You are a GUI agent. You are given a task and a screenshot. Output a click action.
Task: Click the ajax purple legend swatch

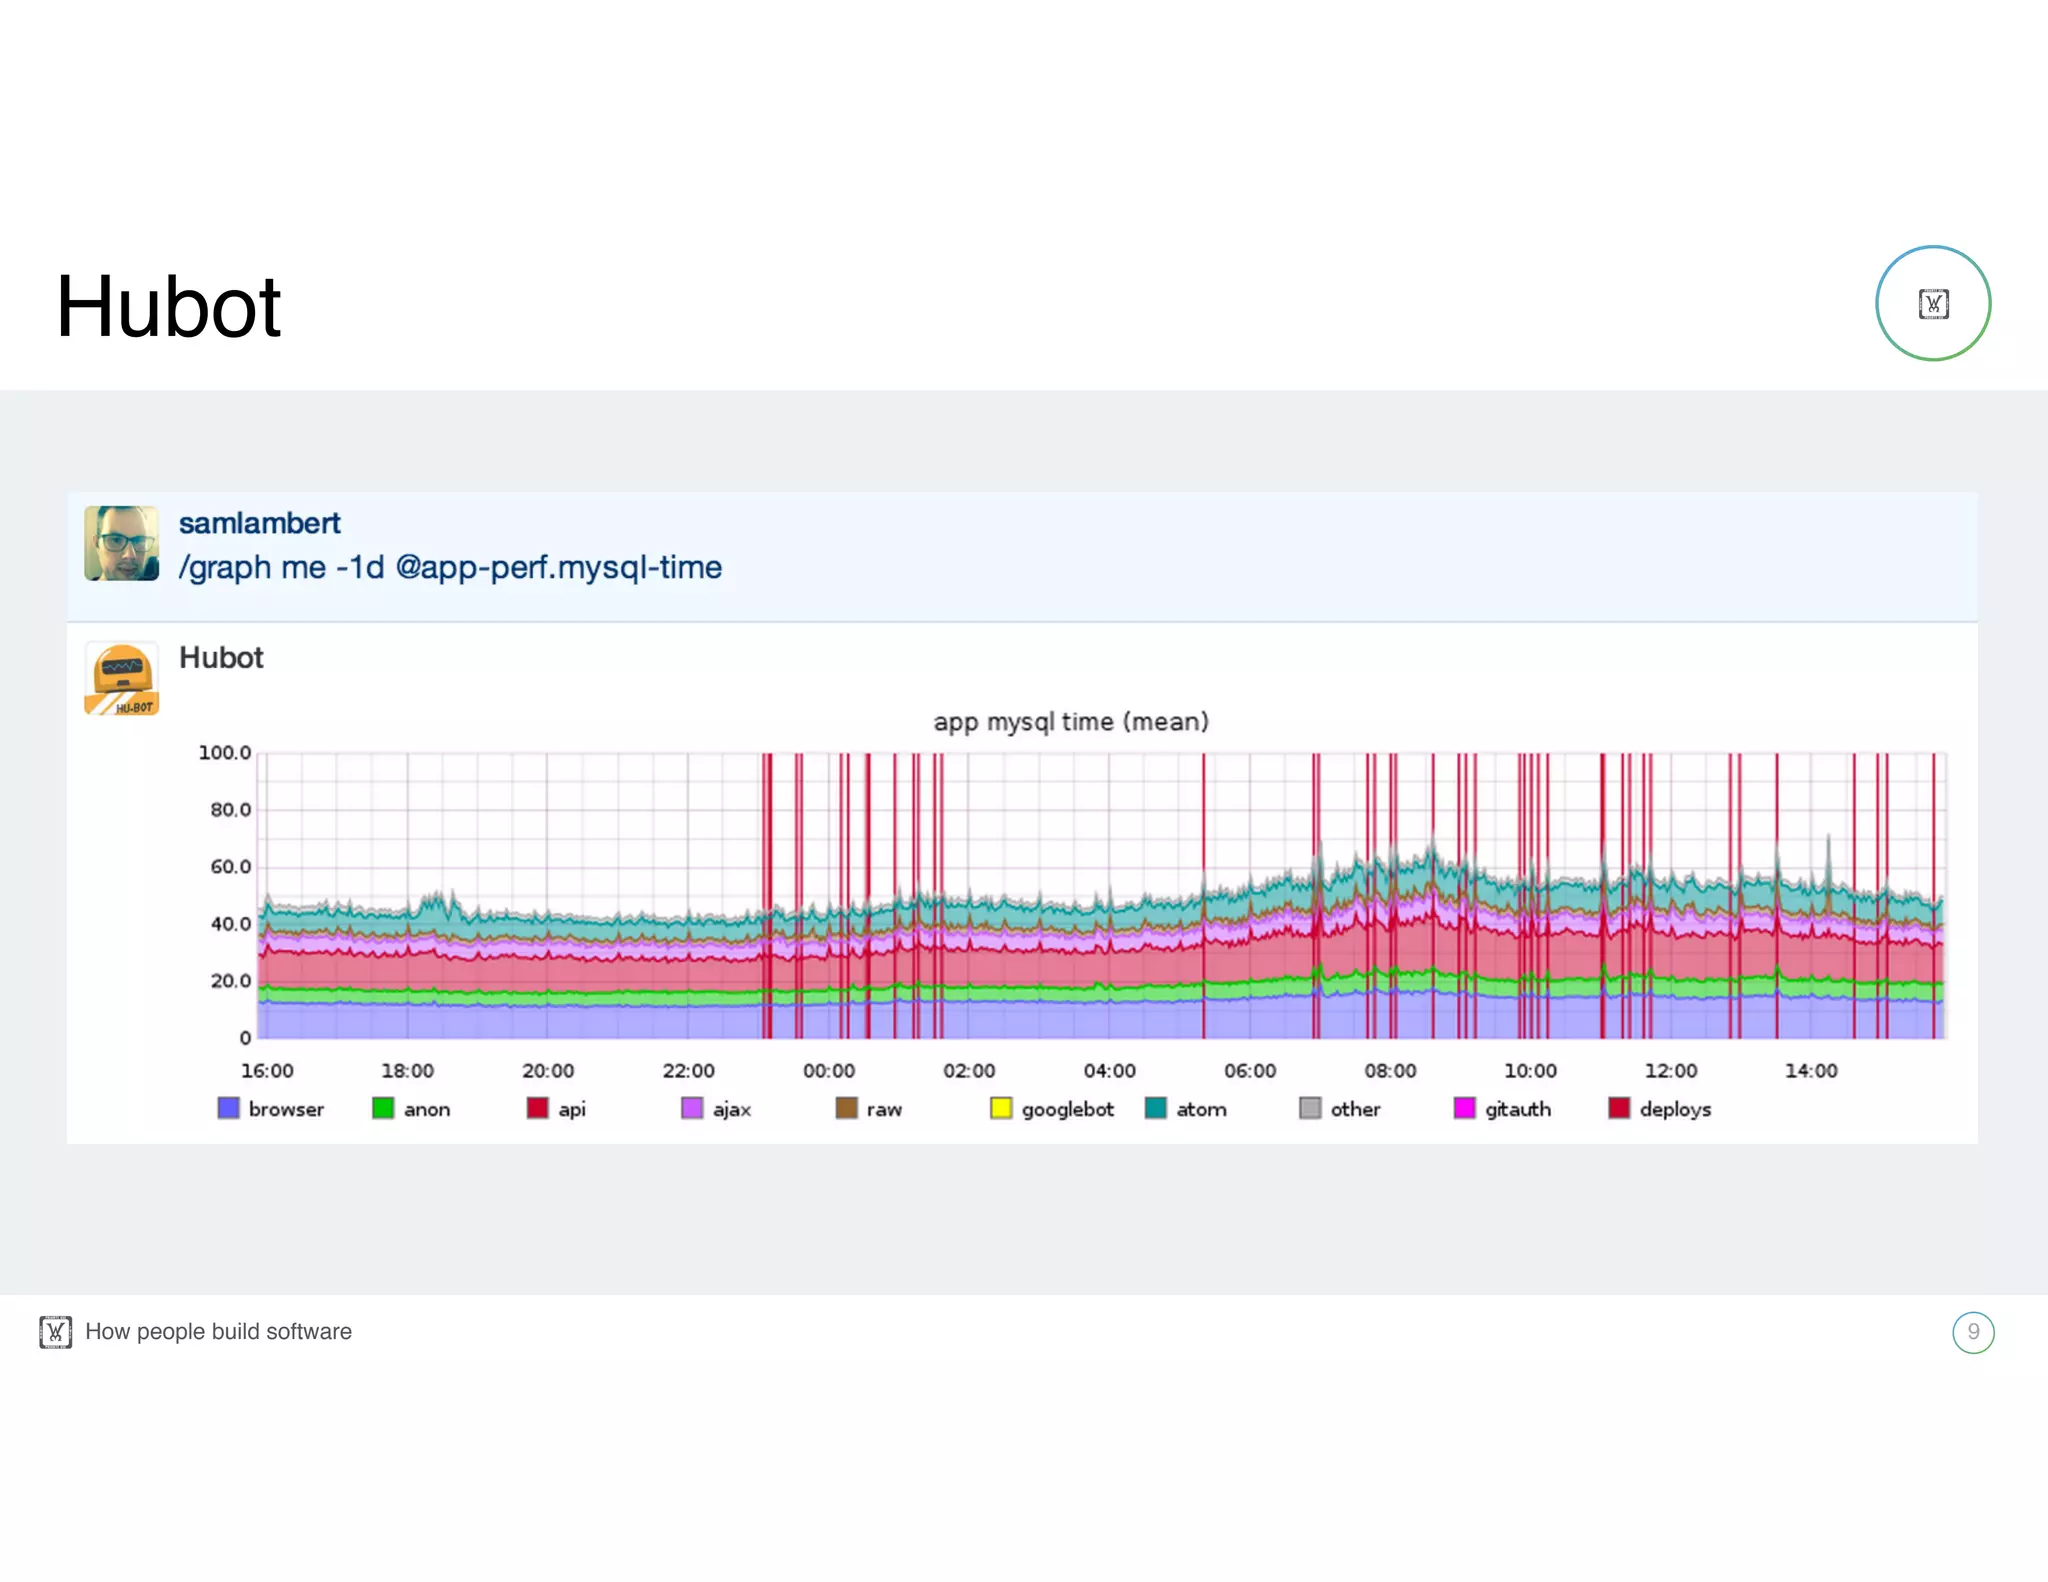(x=692, y=1108)
